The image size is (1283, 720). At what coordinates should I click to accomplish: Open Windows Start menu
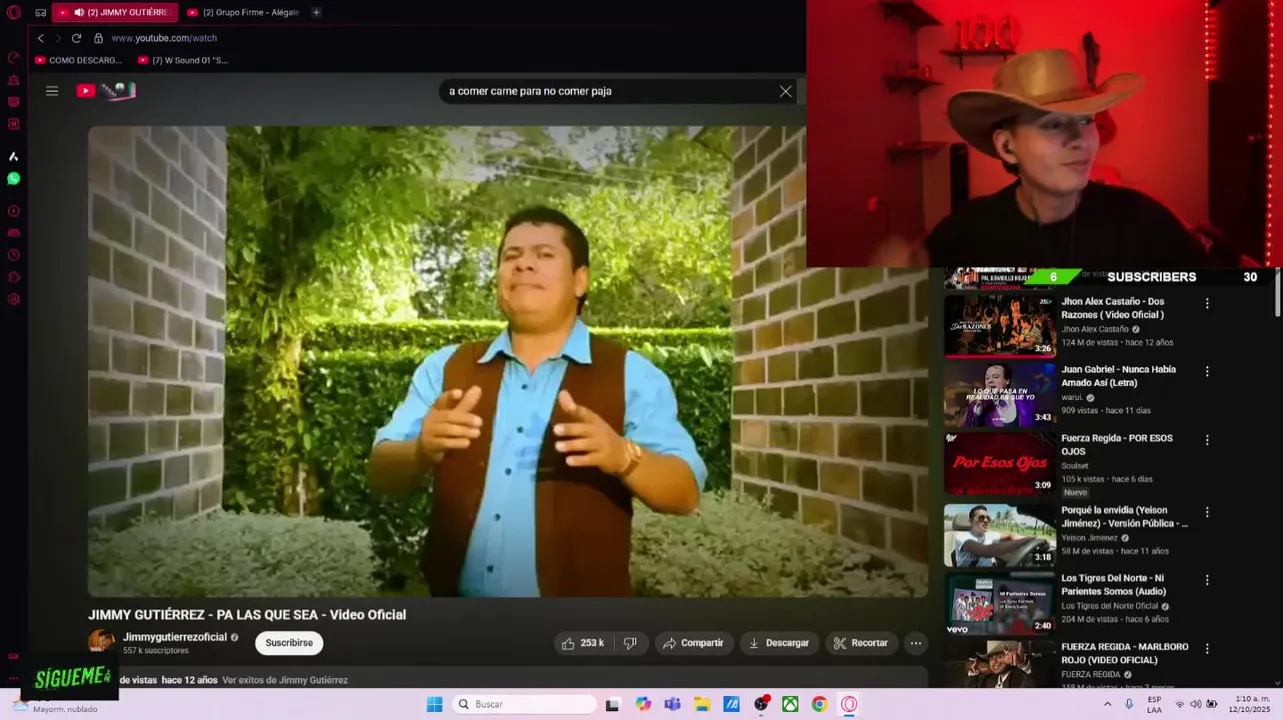click(x=434, y=704)
